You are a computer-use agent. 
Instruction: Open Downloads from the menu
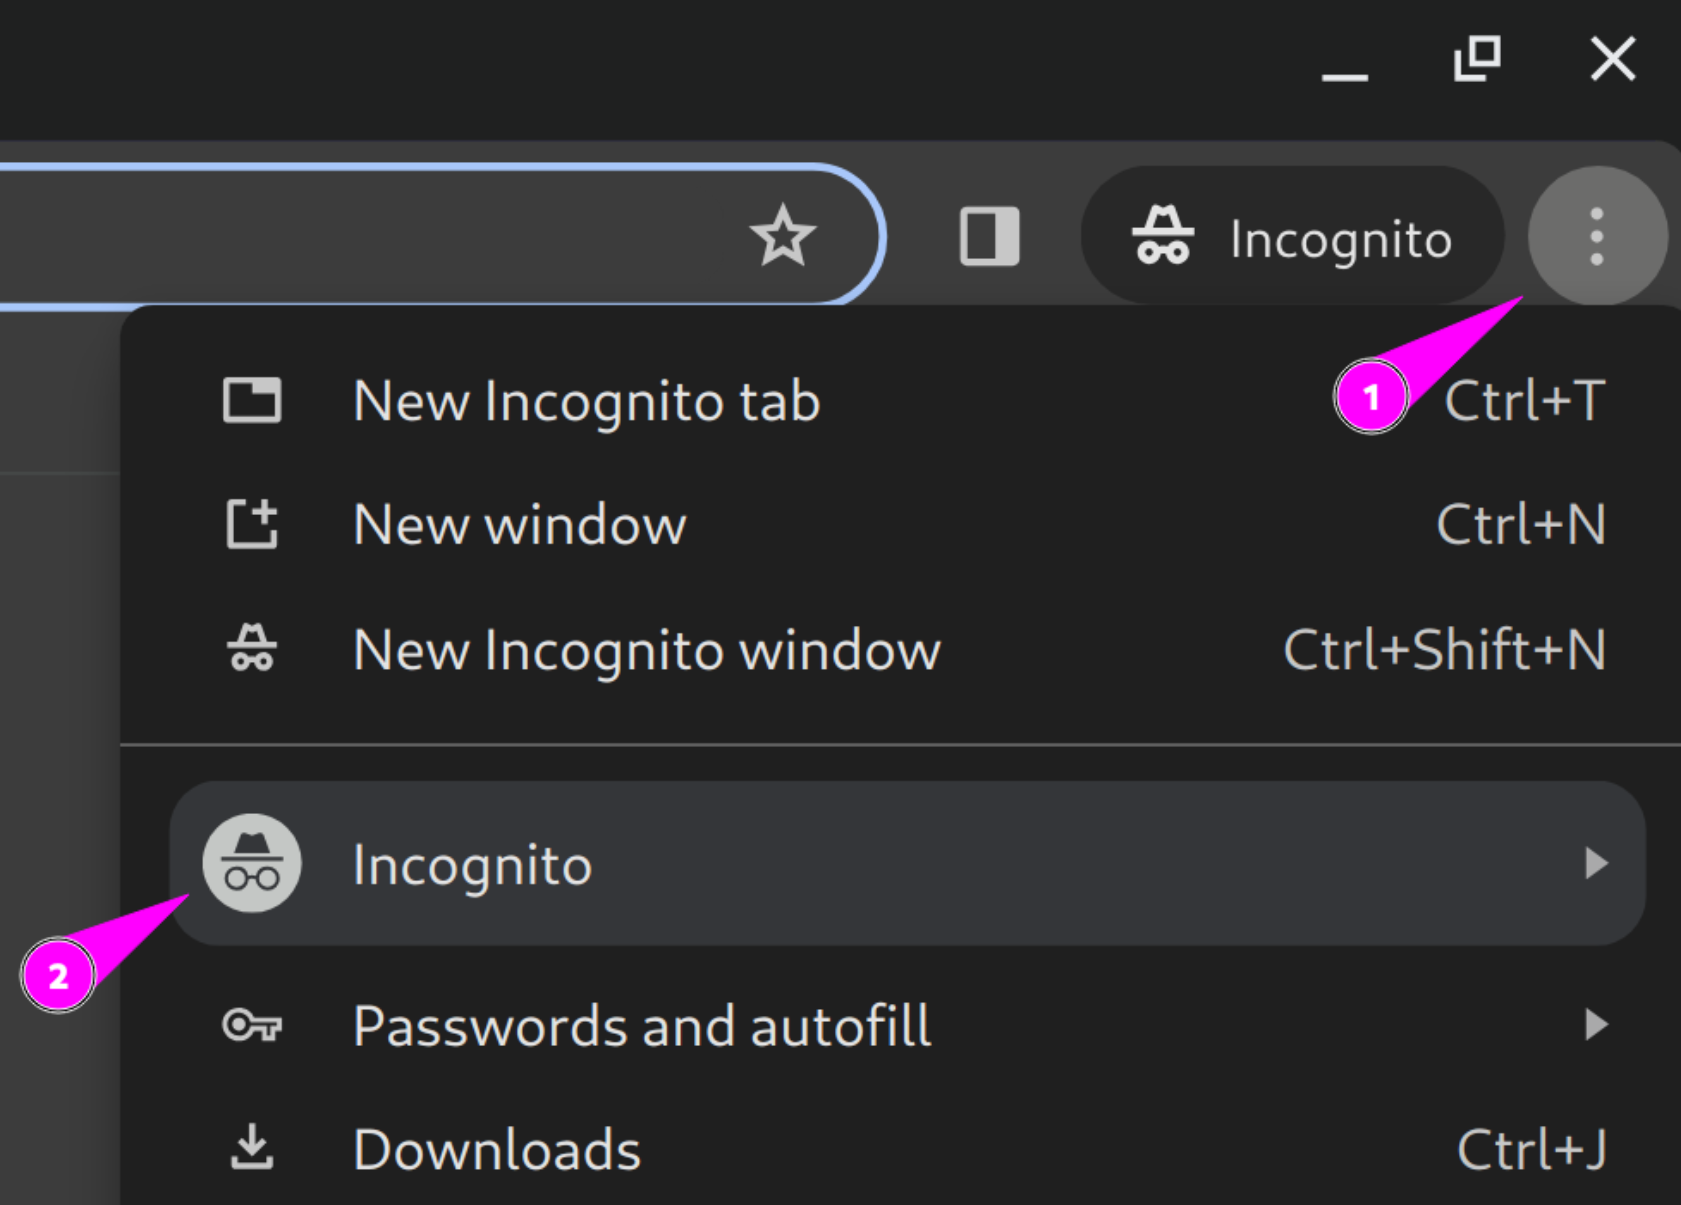pos(900,1150)
